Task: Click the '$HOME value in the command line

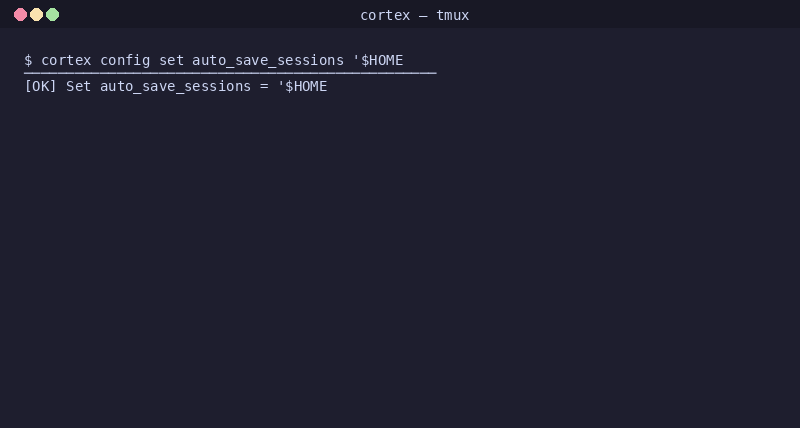Action: coord(378,60)
